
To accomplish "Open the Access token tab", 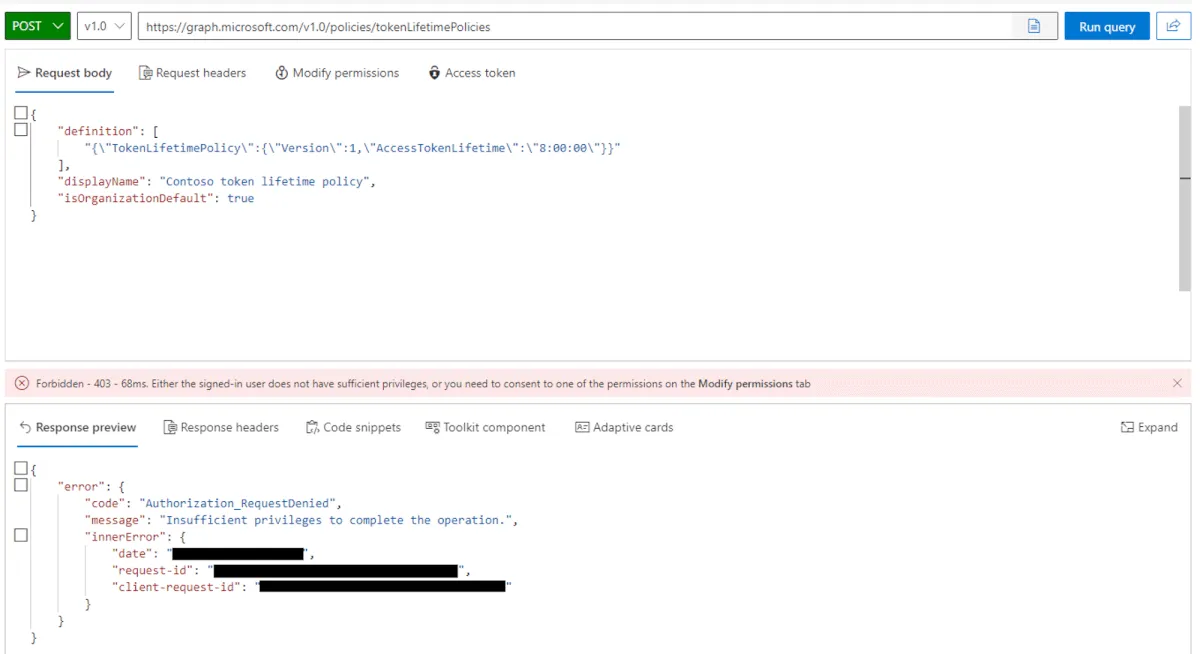I will pyautogui.click(x=471, y=73).
